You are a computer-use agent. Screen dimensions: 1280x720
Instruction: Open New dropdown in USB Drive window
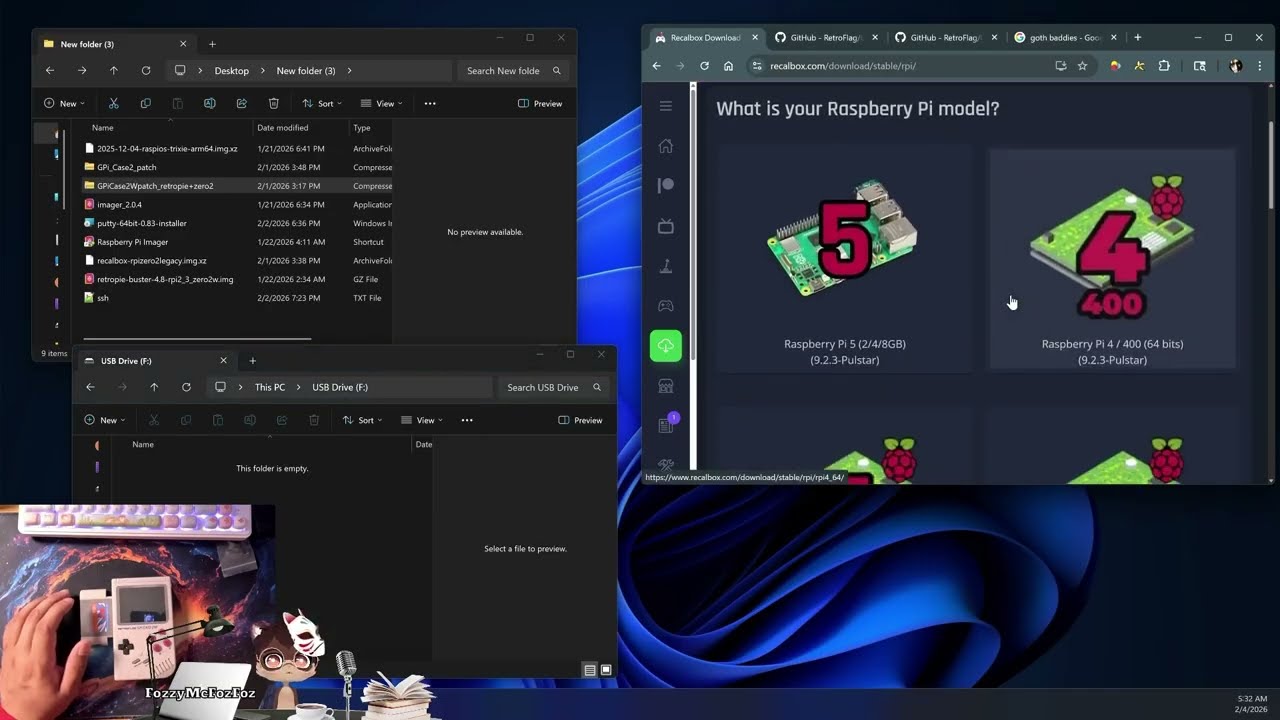click(x=104, y=420)
